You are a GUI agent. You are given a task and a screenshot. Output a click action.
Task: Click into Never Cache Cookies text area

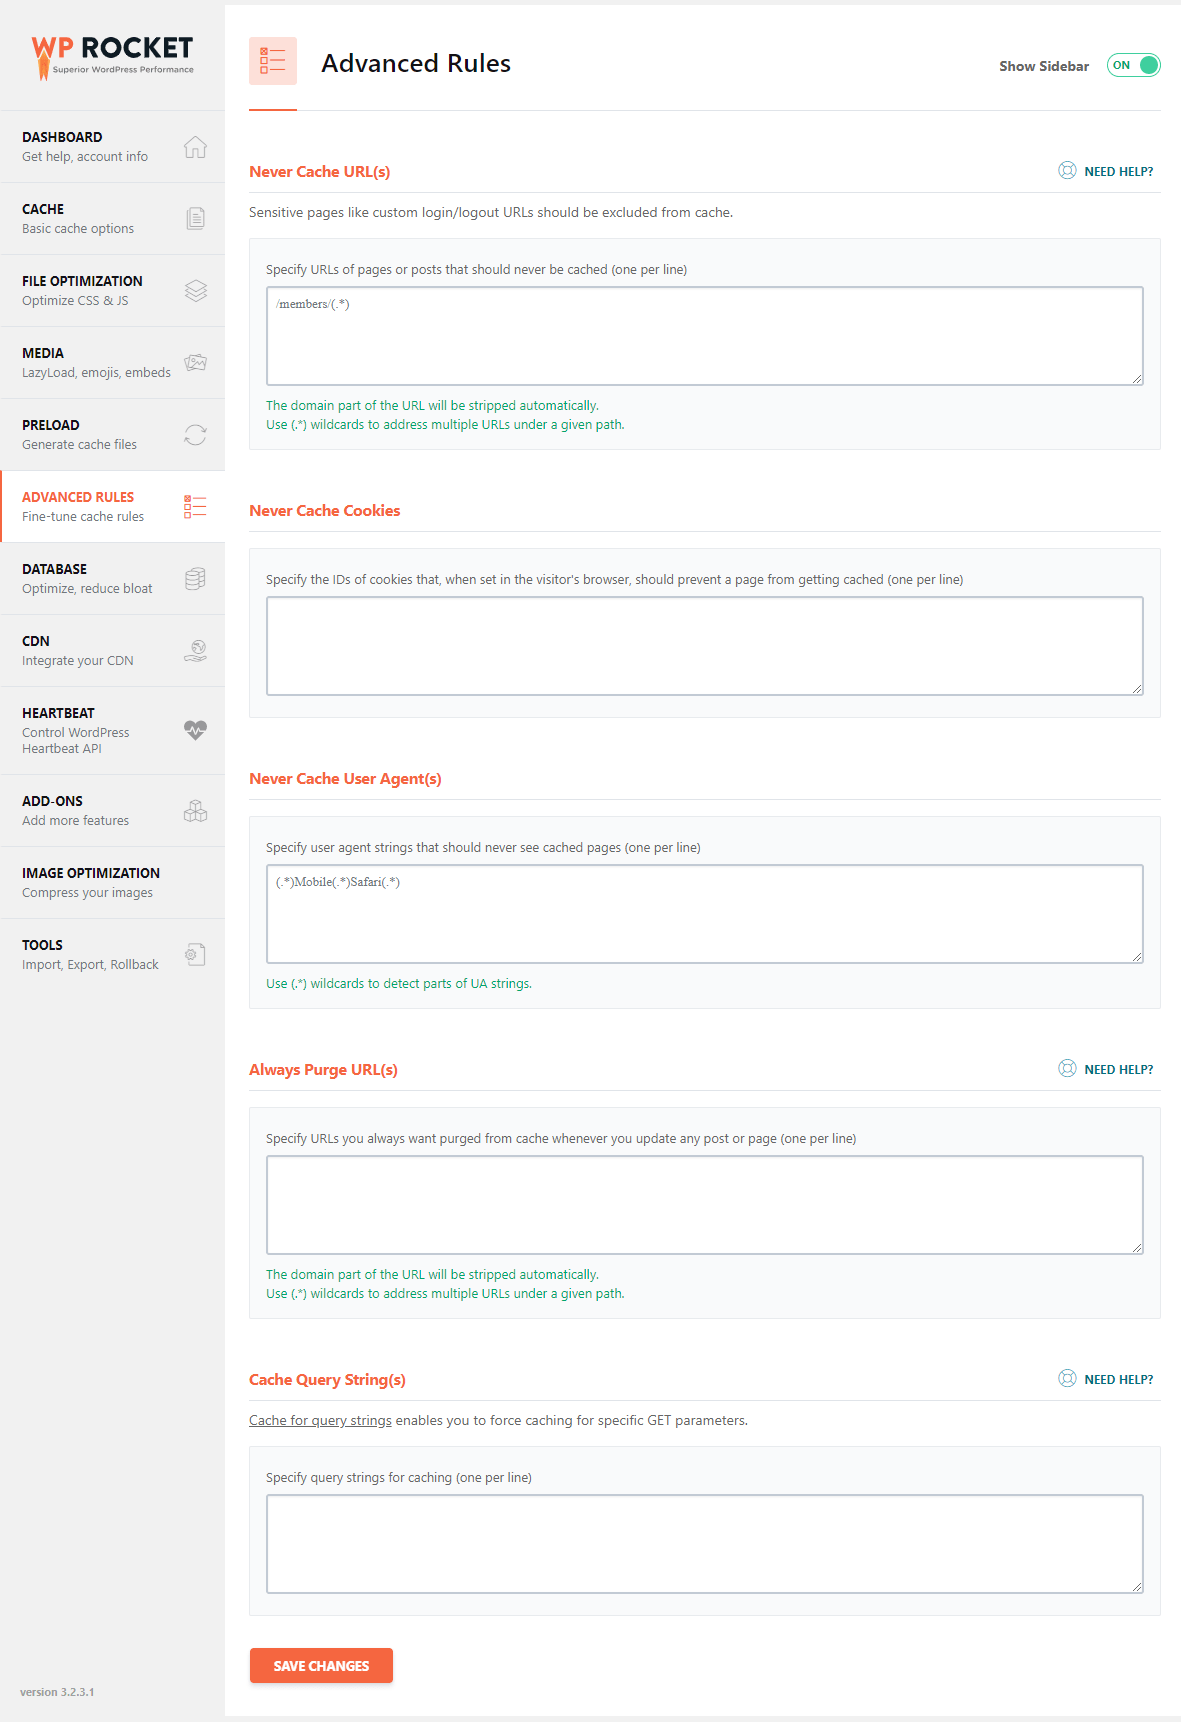click(x=704, y=646)
